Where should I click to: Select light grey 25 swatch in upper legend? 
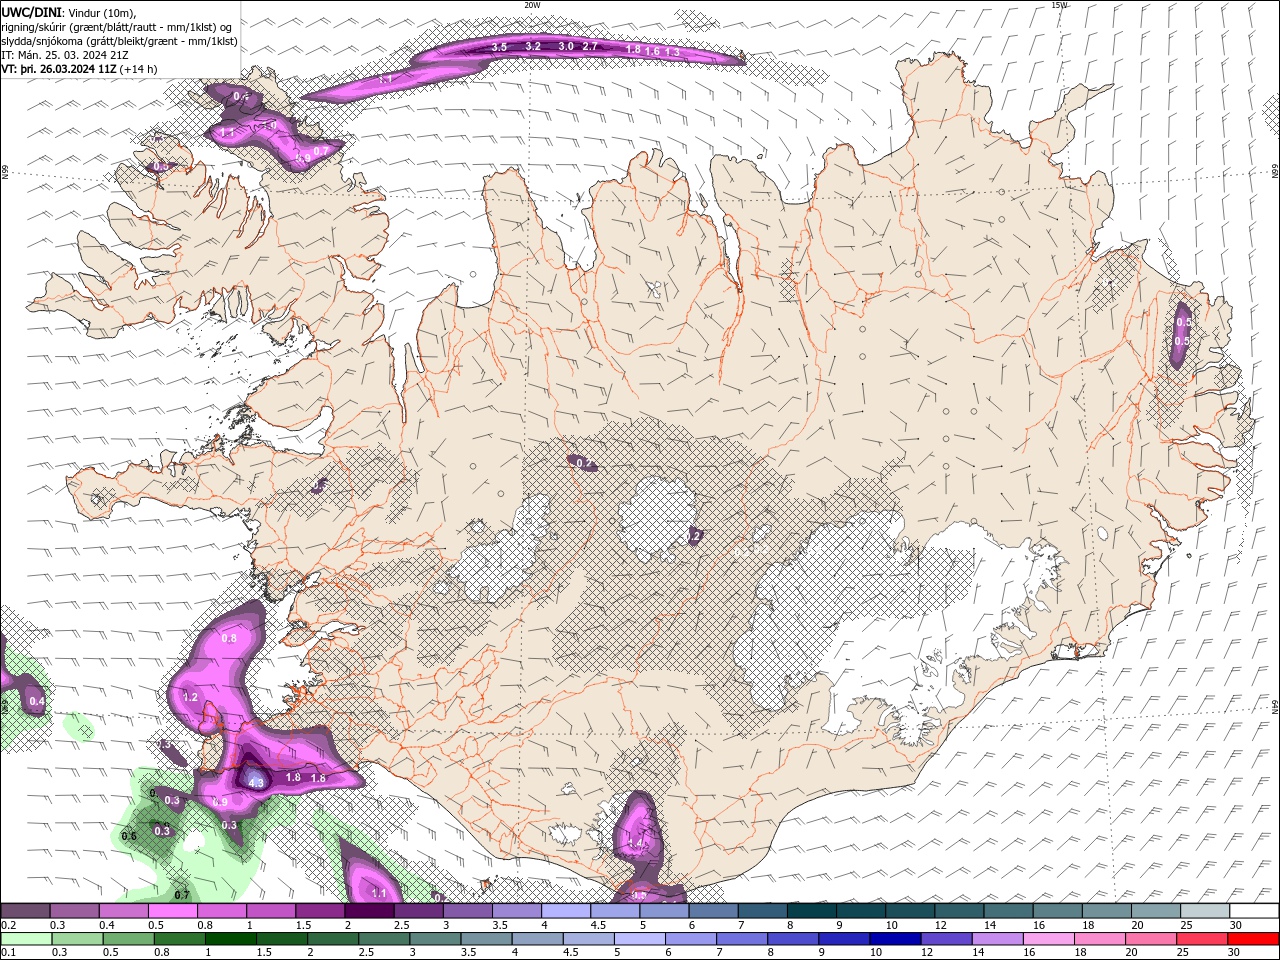[1204, 911]
